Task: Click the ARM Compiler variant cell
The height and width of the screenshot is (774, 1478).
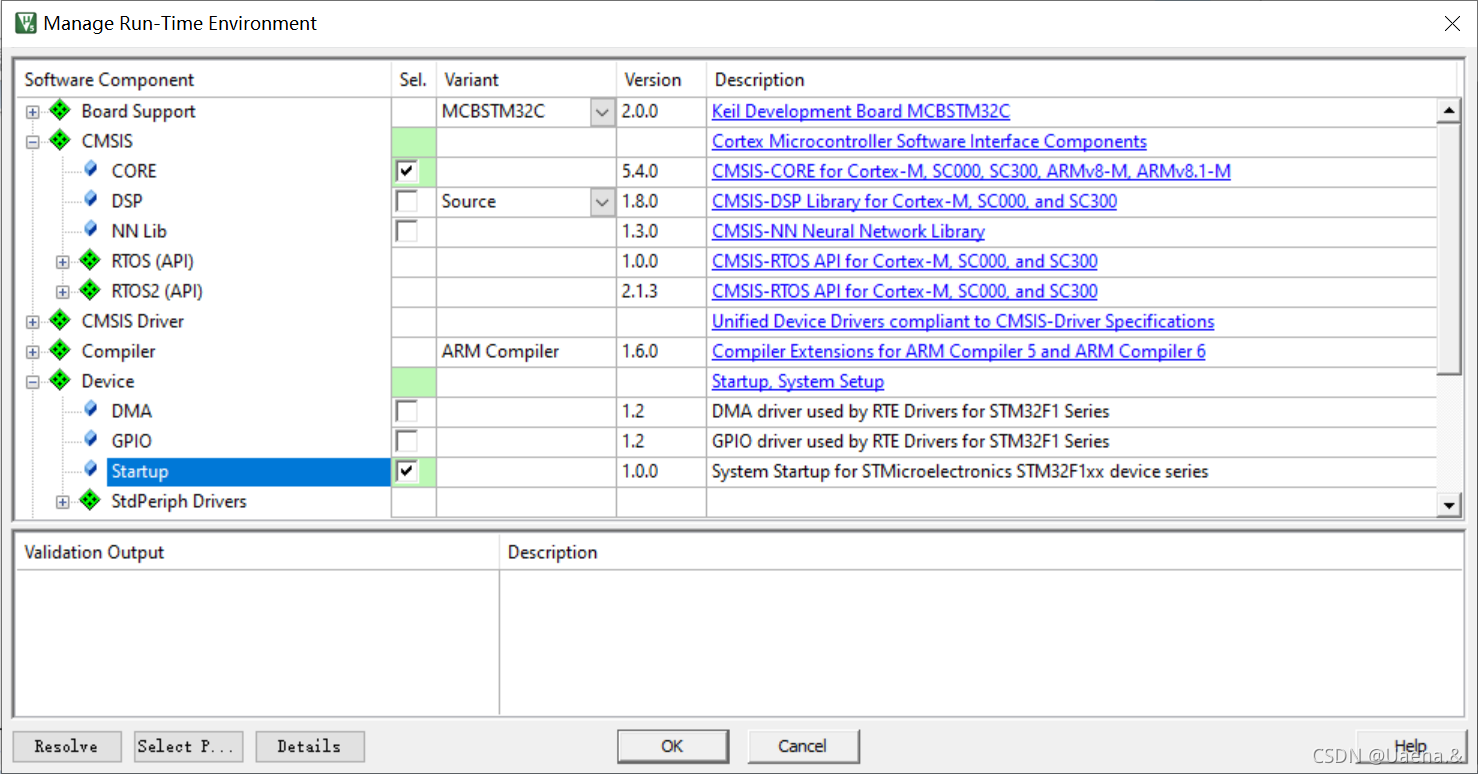Action: tap(526, 351)
